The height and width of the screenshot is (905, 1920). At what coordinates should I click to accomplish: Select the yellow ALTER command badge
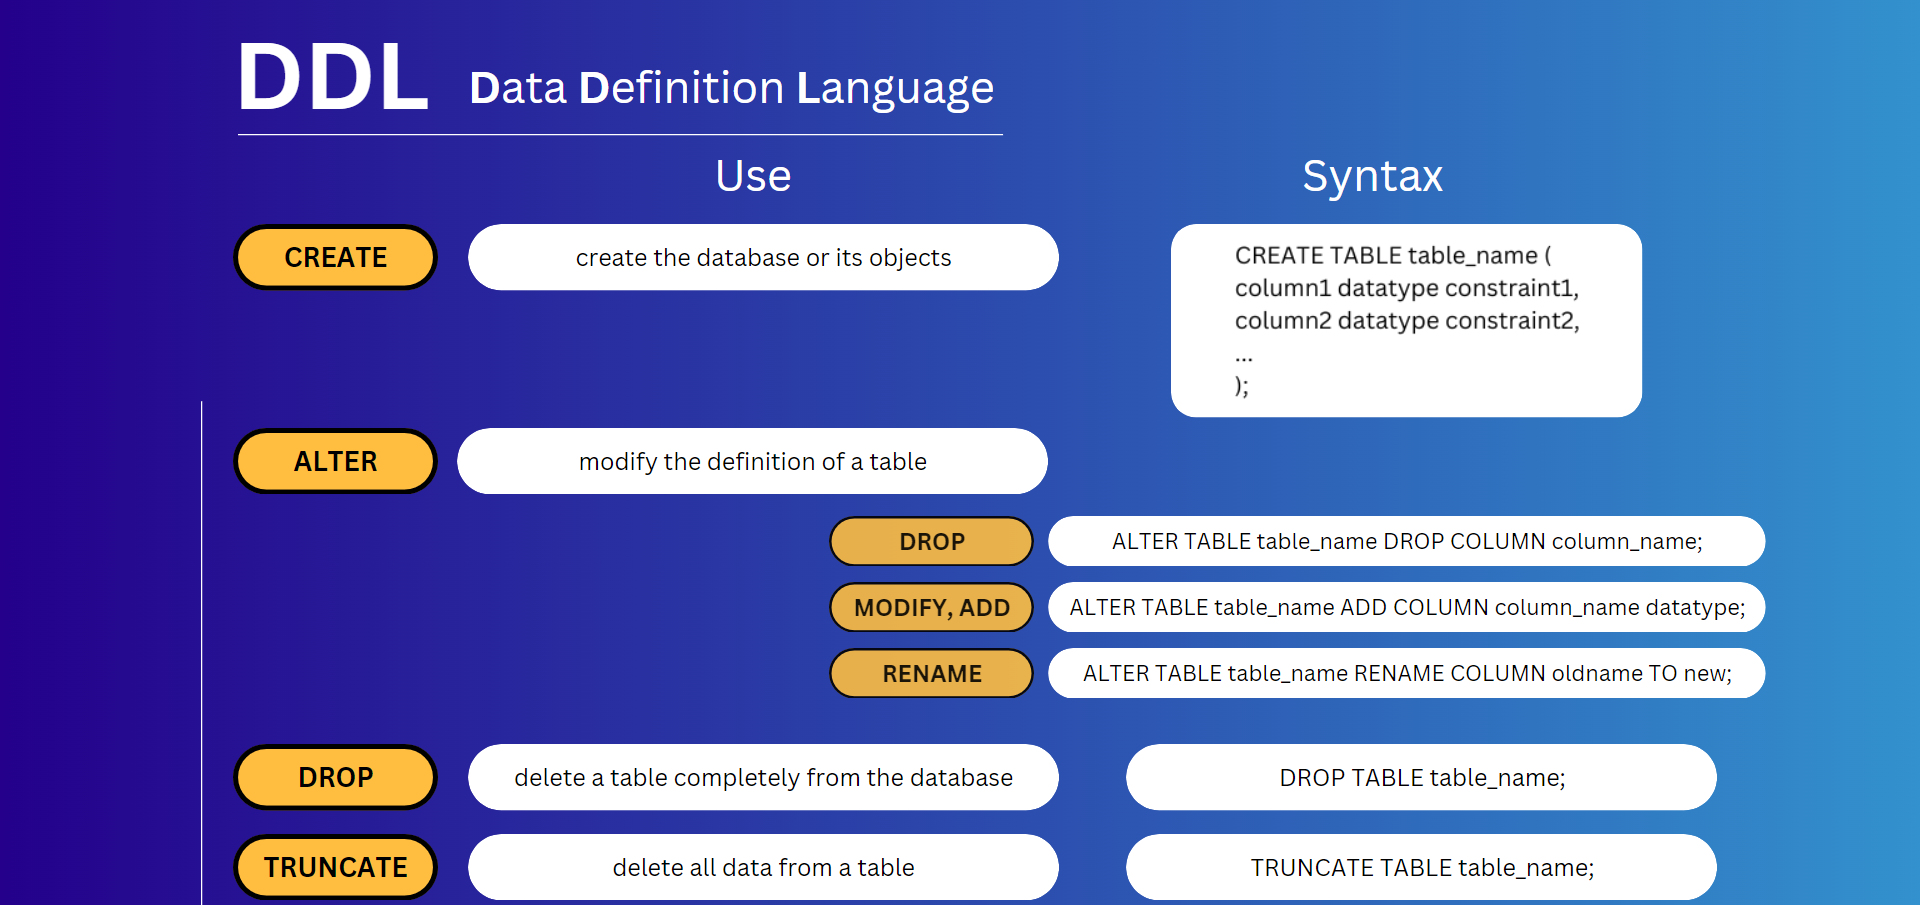click(x=335, y=462)
